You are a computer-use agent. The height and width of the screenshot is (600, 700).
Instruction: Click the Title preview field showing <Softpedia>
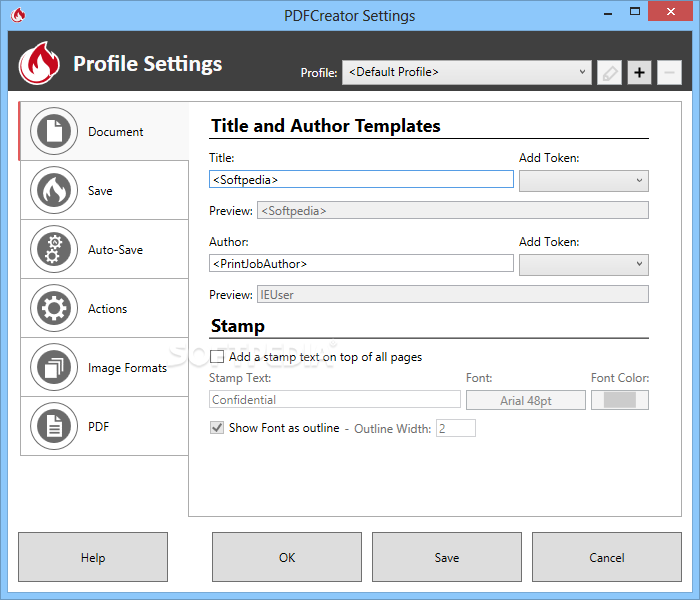[453, 210]
